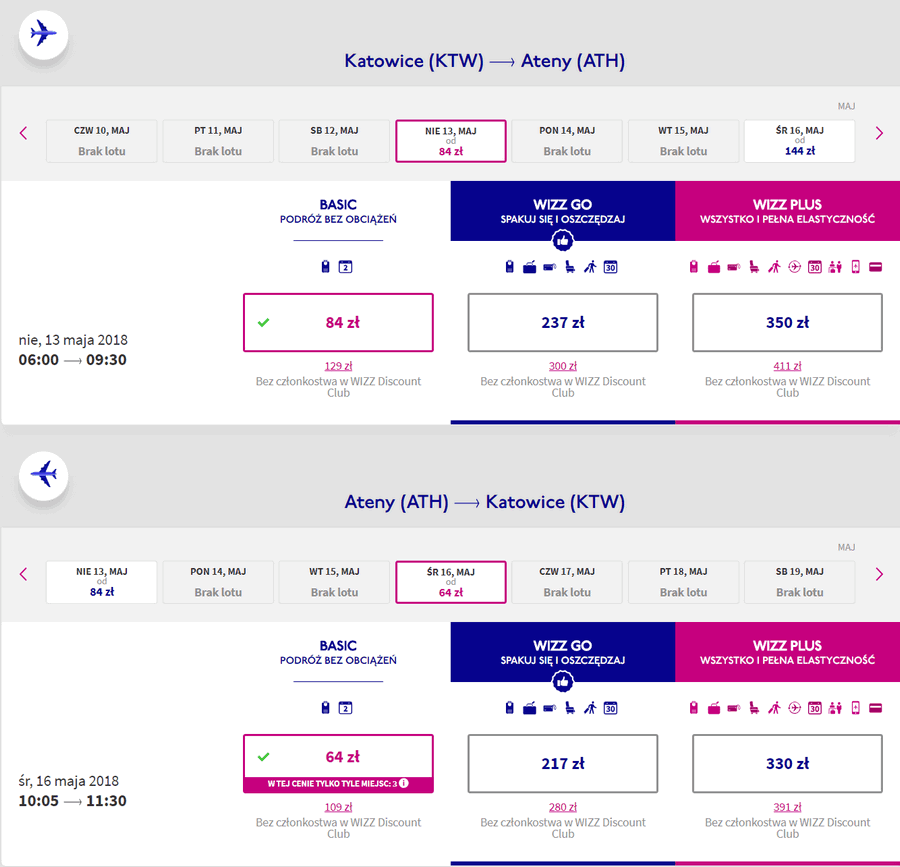
Task: Open the 129 zł non-member price link
Action: (x=338, y=366)
